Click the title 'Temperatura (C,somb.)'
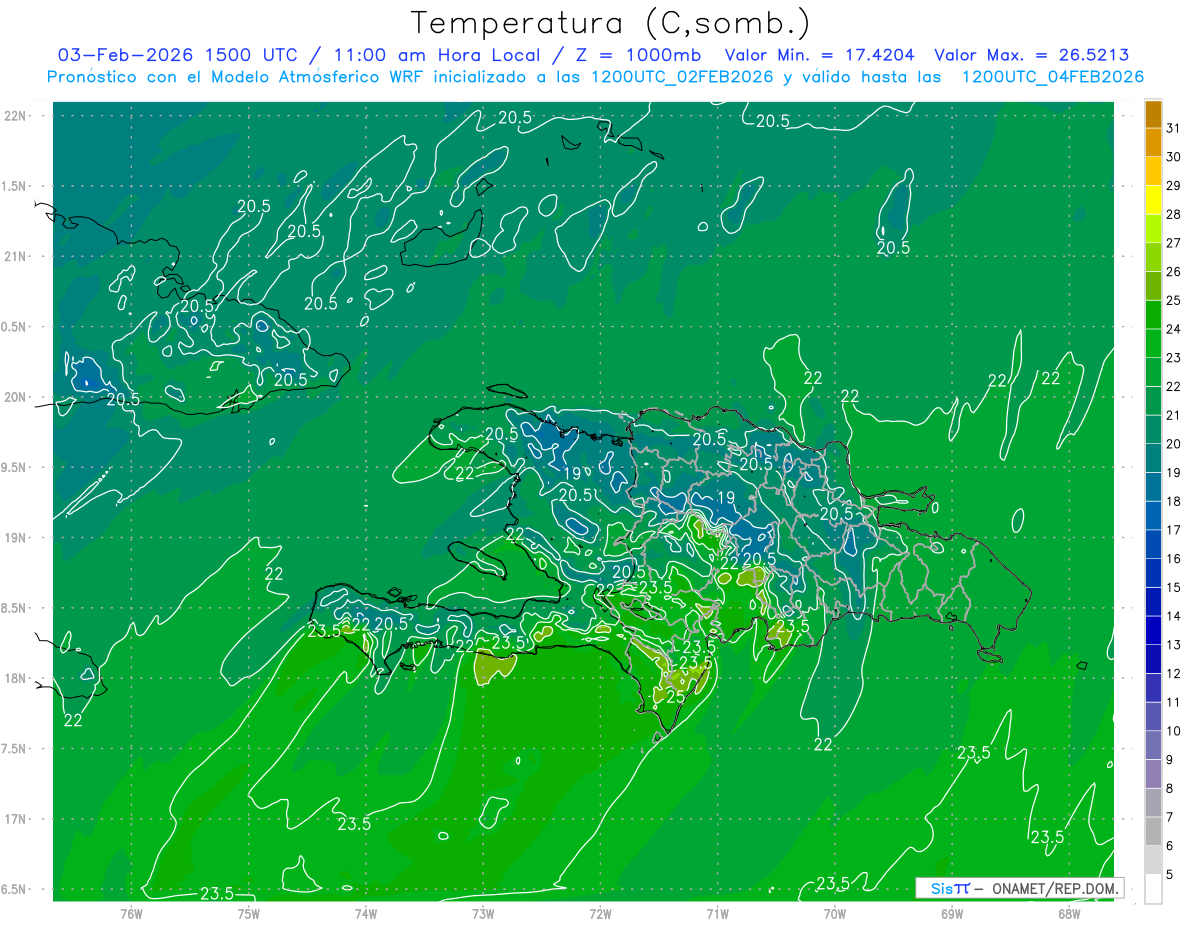1200x927 pixels. pyautogui.click(x=611, y=23)
